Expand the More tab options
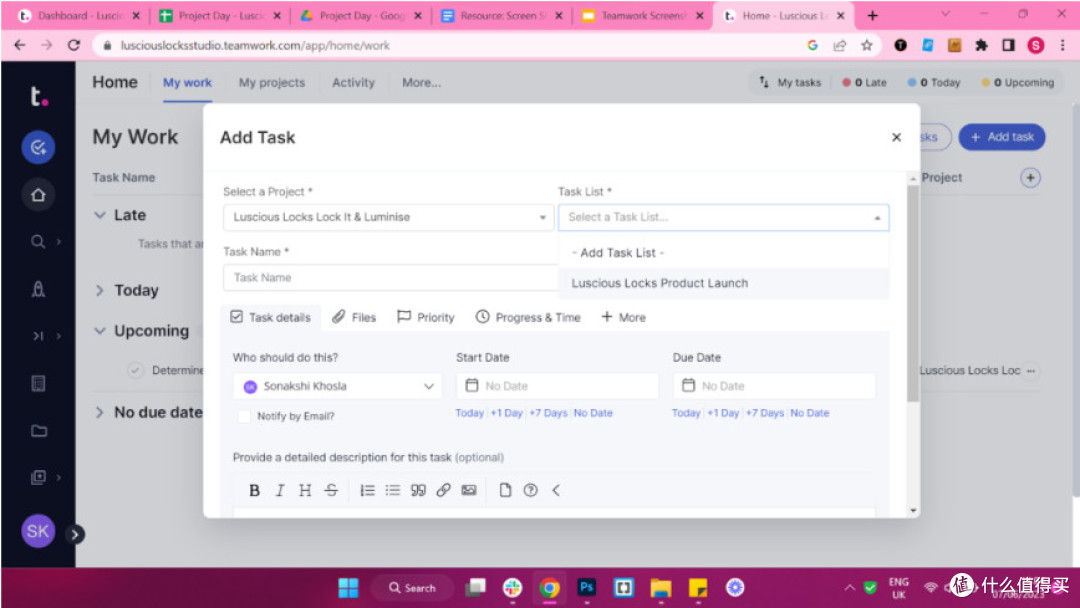This screenshot has width=1080, height=608. click(623, 317)
